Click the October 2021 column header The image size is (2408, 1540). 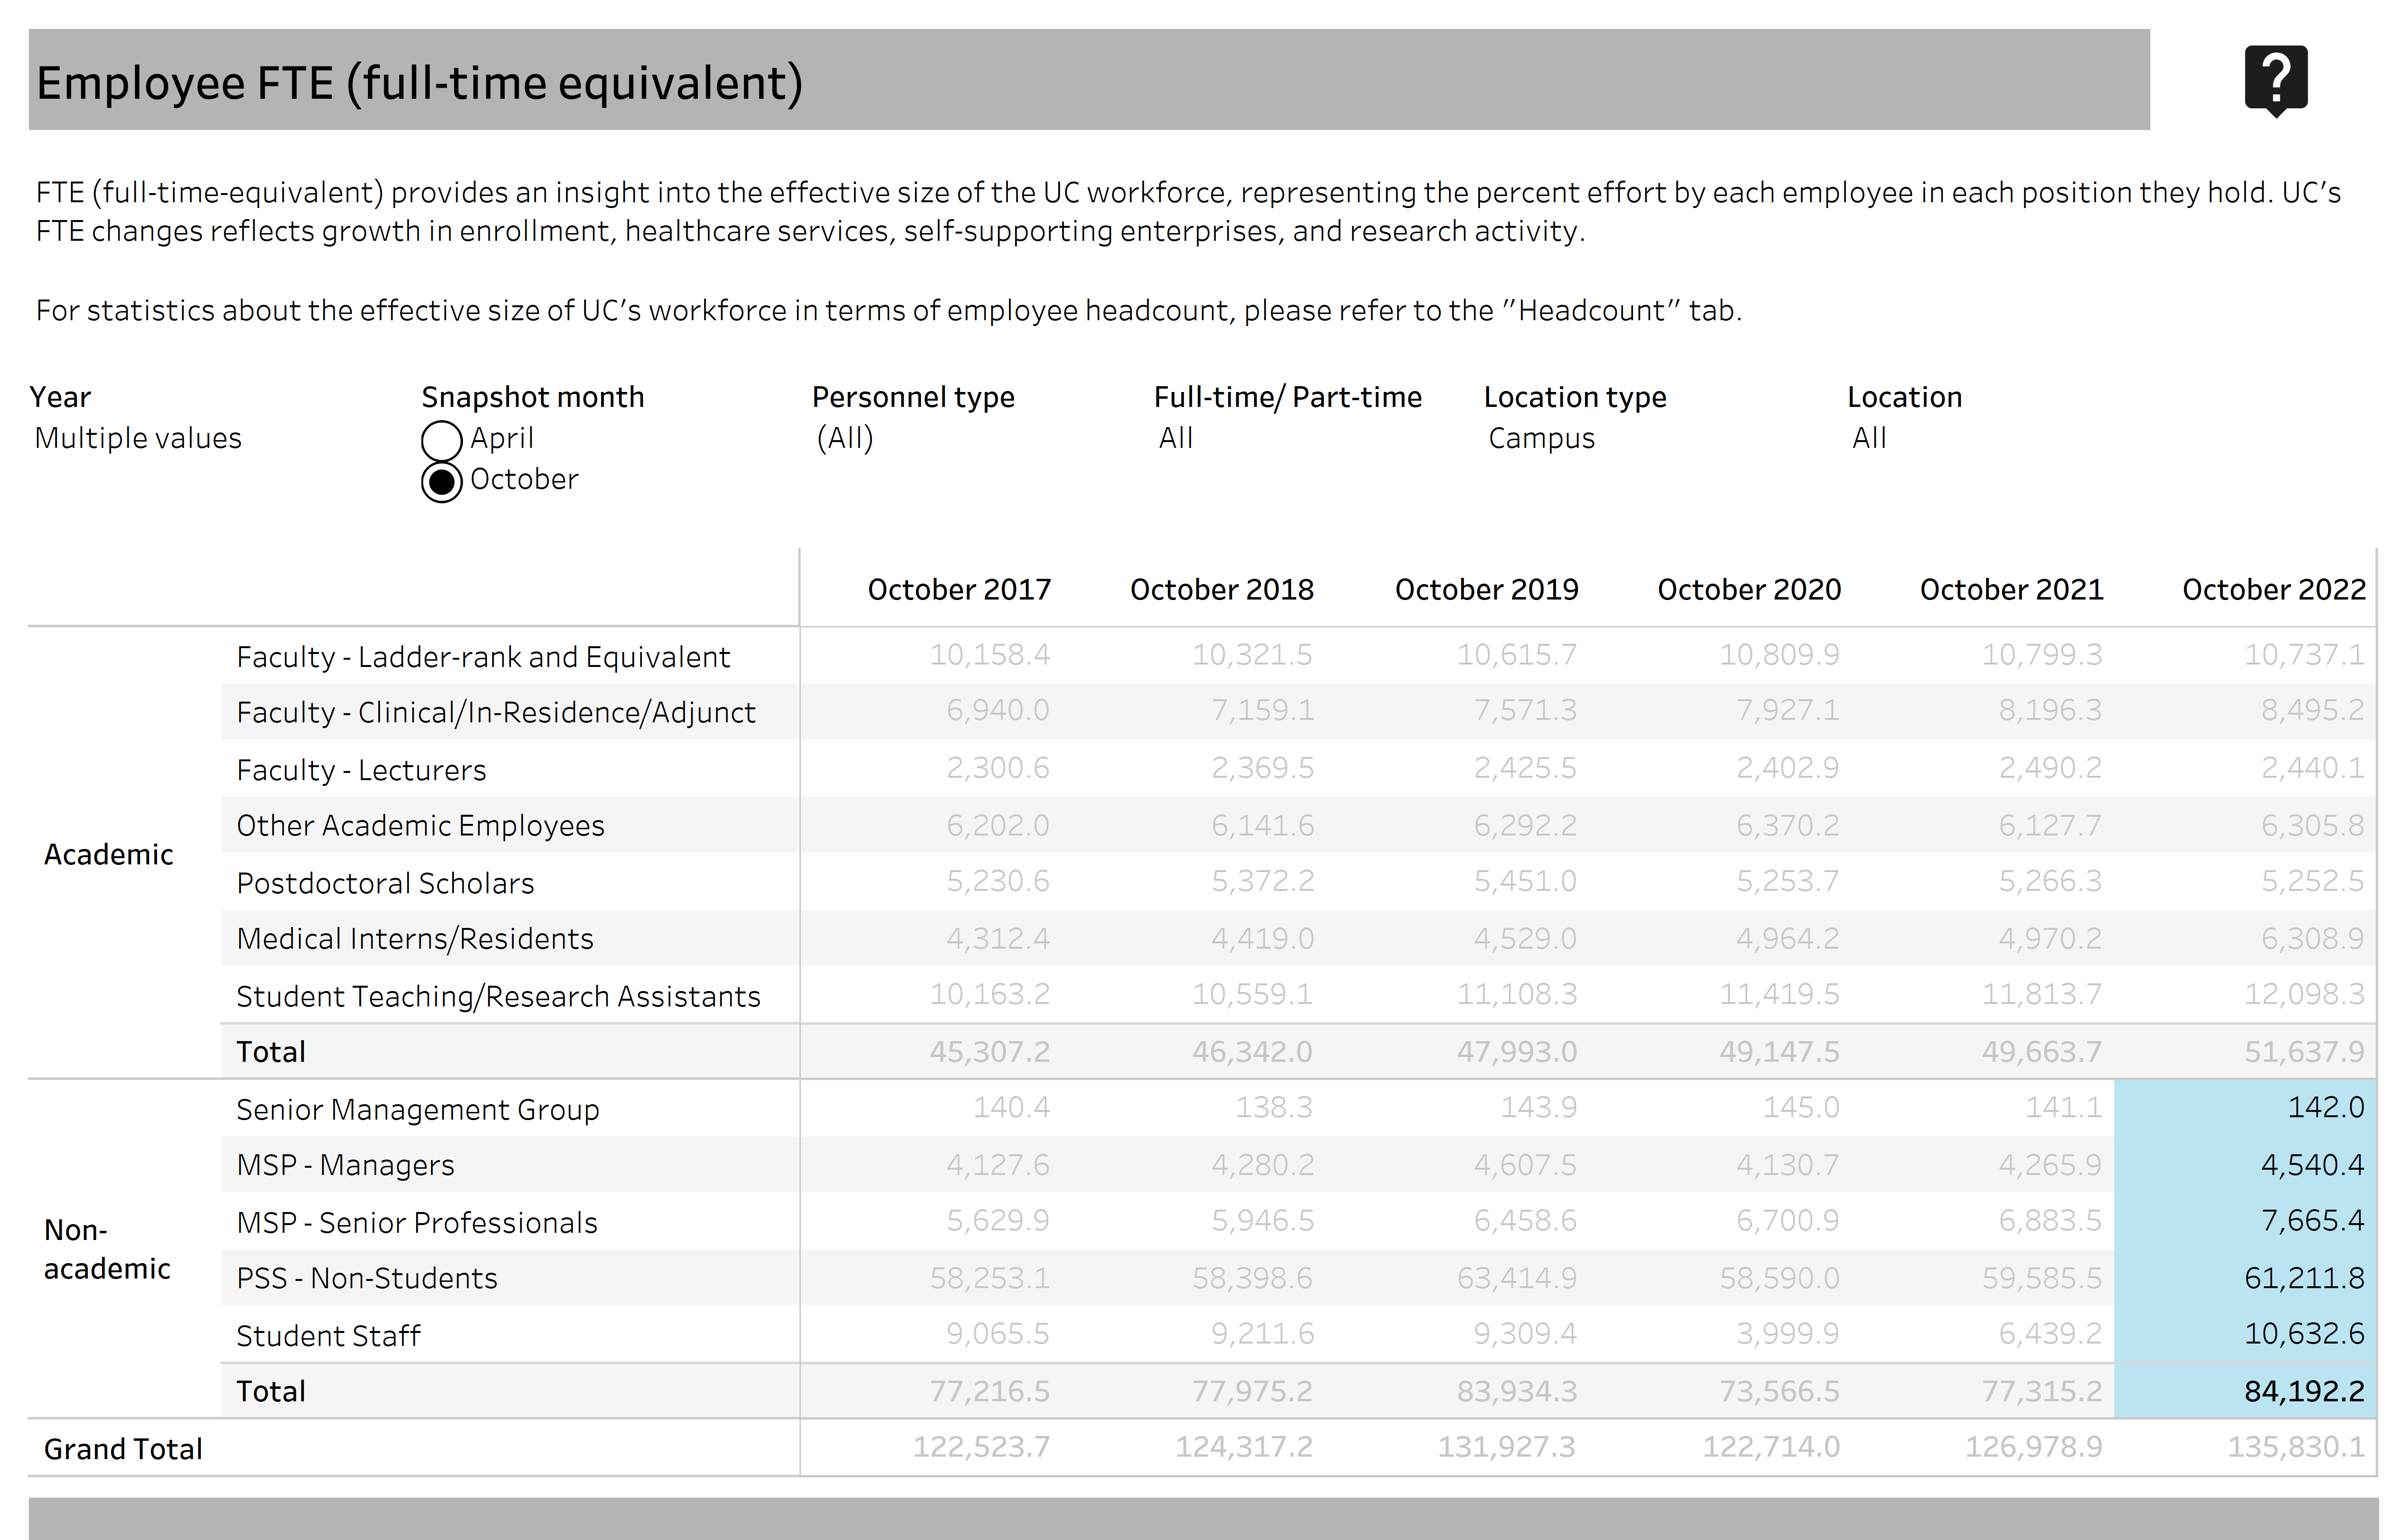click(x=2011, y=589)
